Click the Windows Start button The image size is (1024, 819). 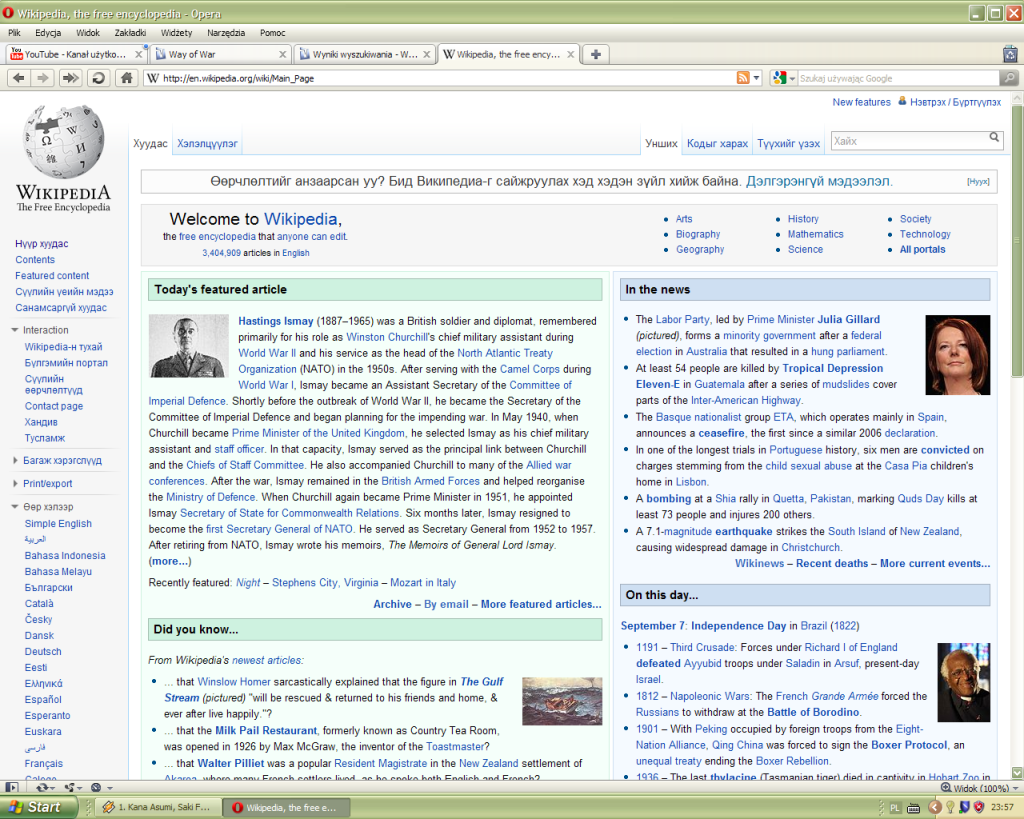click(38, 807)
